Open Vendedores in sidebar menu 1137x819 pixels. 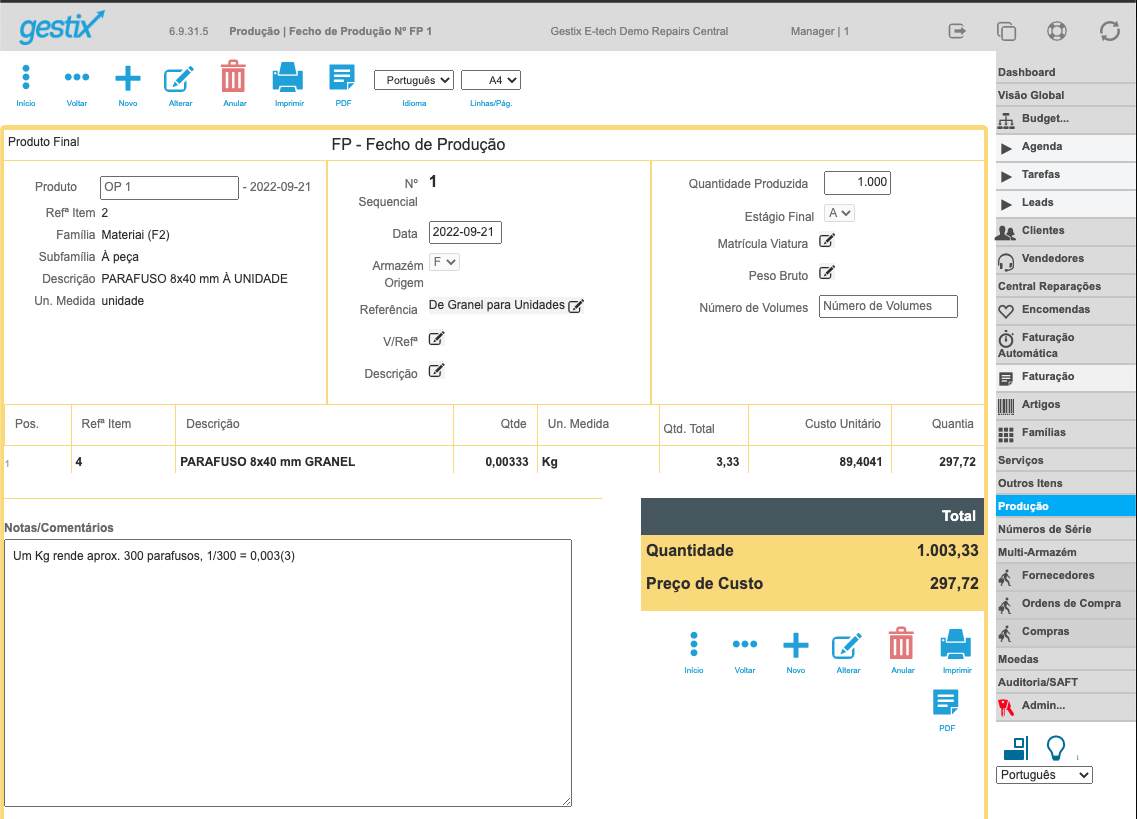[x=1066, y=259]
